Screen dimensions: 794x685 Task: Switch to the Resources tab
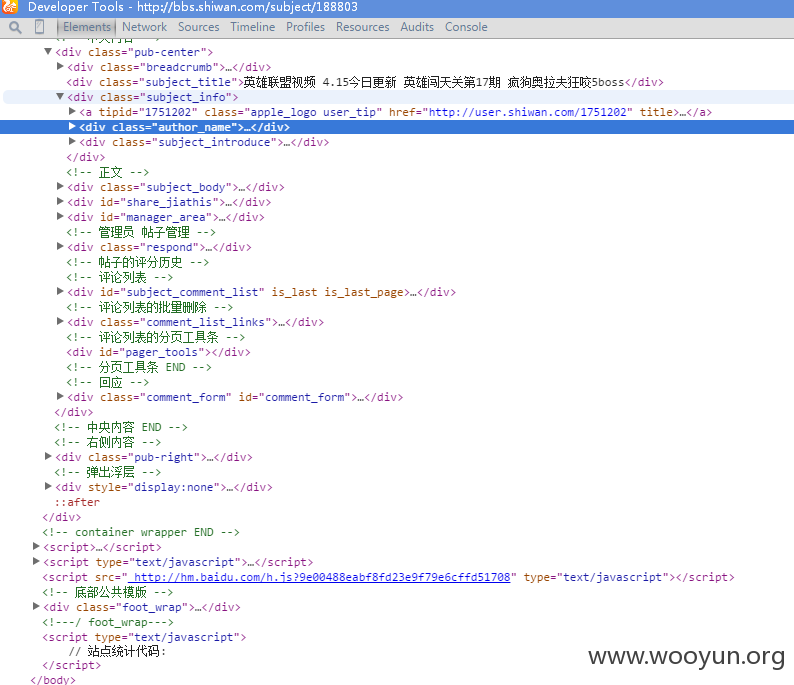point(363,27)
